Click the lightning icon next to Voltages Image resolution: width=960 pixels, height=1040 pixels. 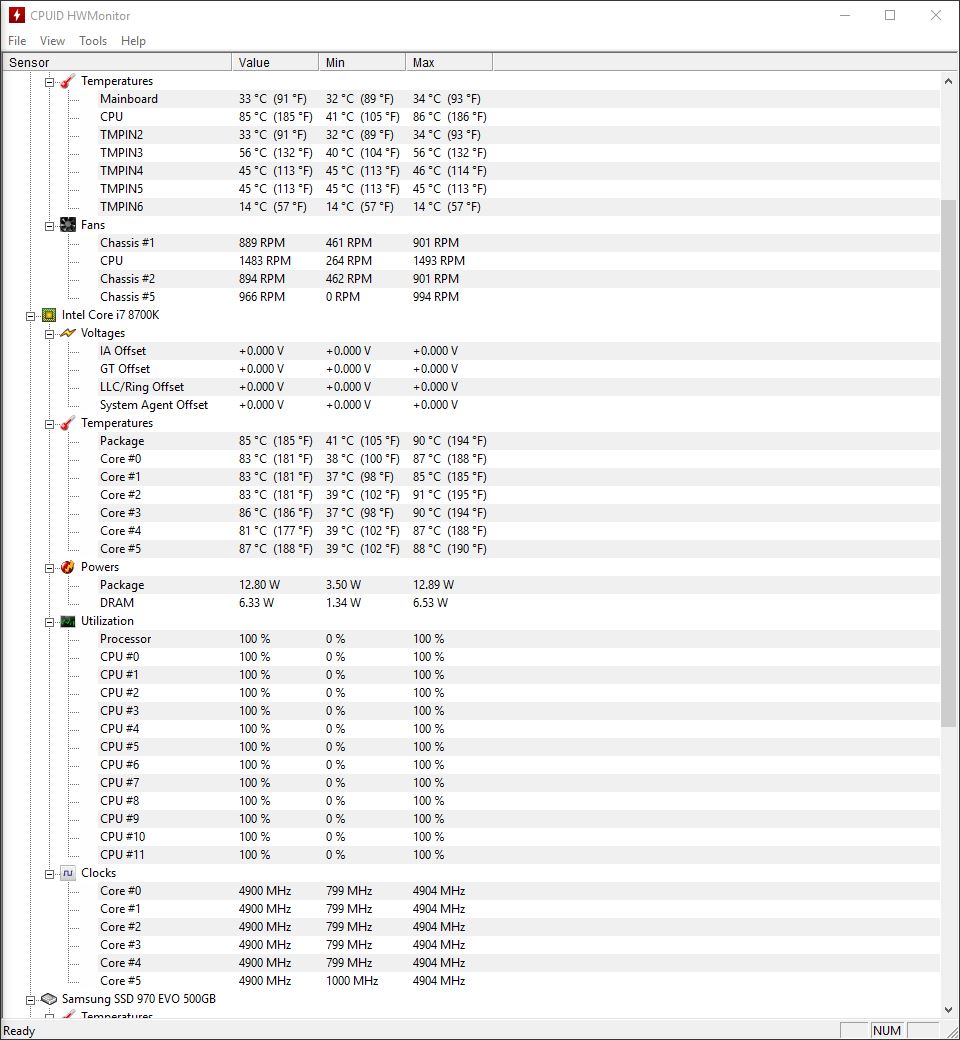pyautogui.click(x=67, y=333)
